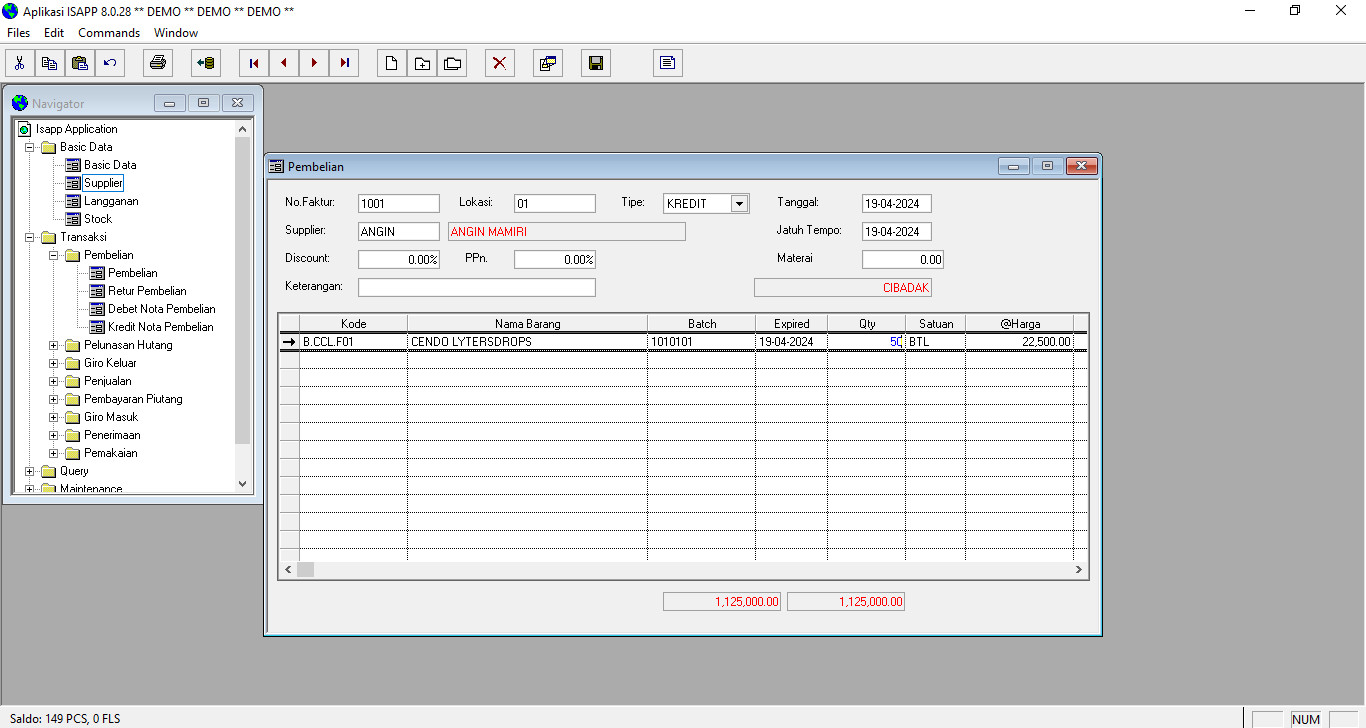Select the Stock tree item
Image resolution: width=1366 pixels, height=728 pixels.
pyautogui.click(x=98, y=219)
